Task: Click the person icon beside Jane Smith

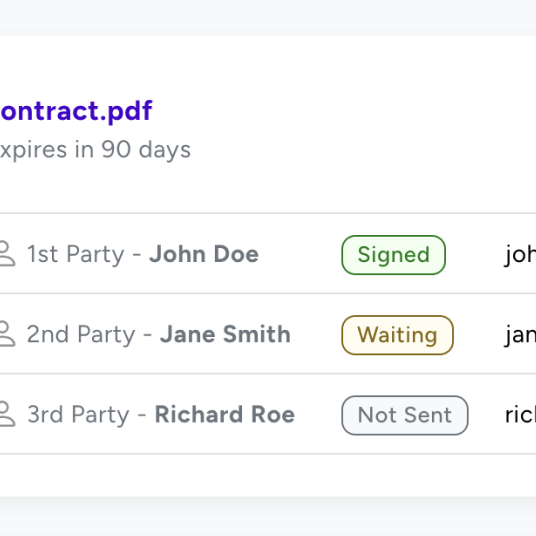Action: point(7,334)
